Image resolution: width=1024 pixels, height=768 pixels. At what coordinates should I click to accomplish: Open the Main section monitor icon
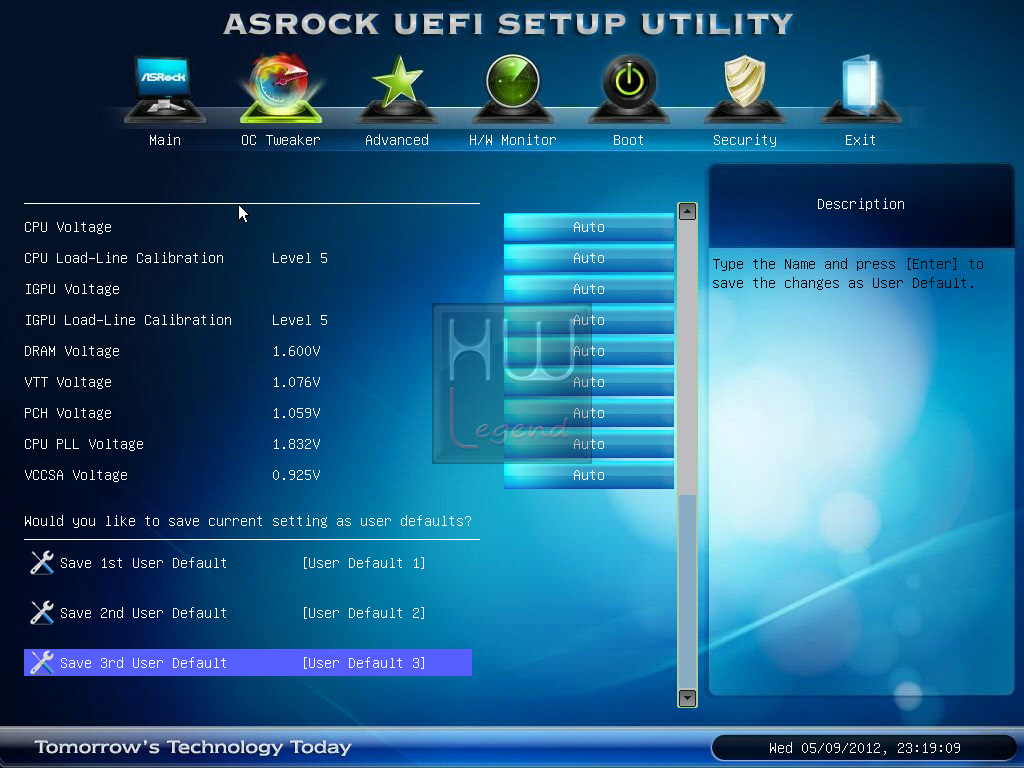click(165, 89)
